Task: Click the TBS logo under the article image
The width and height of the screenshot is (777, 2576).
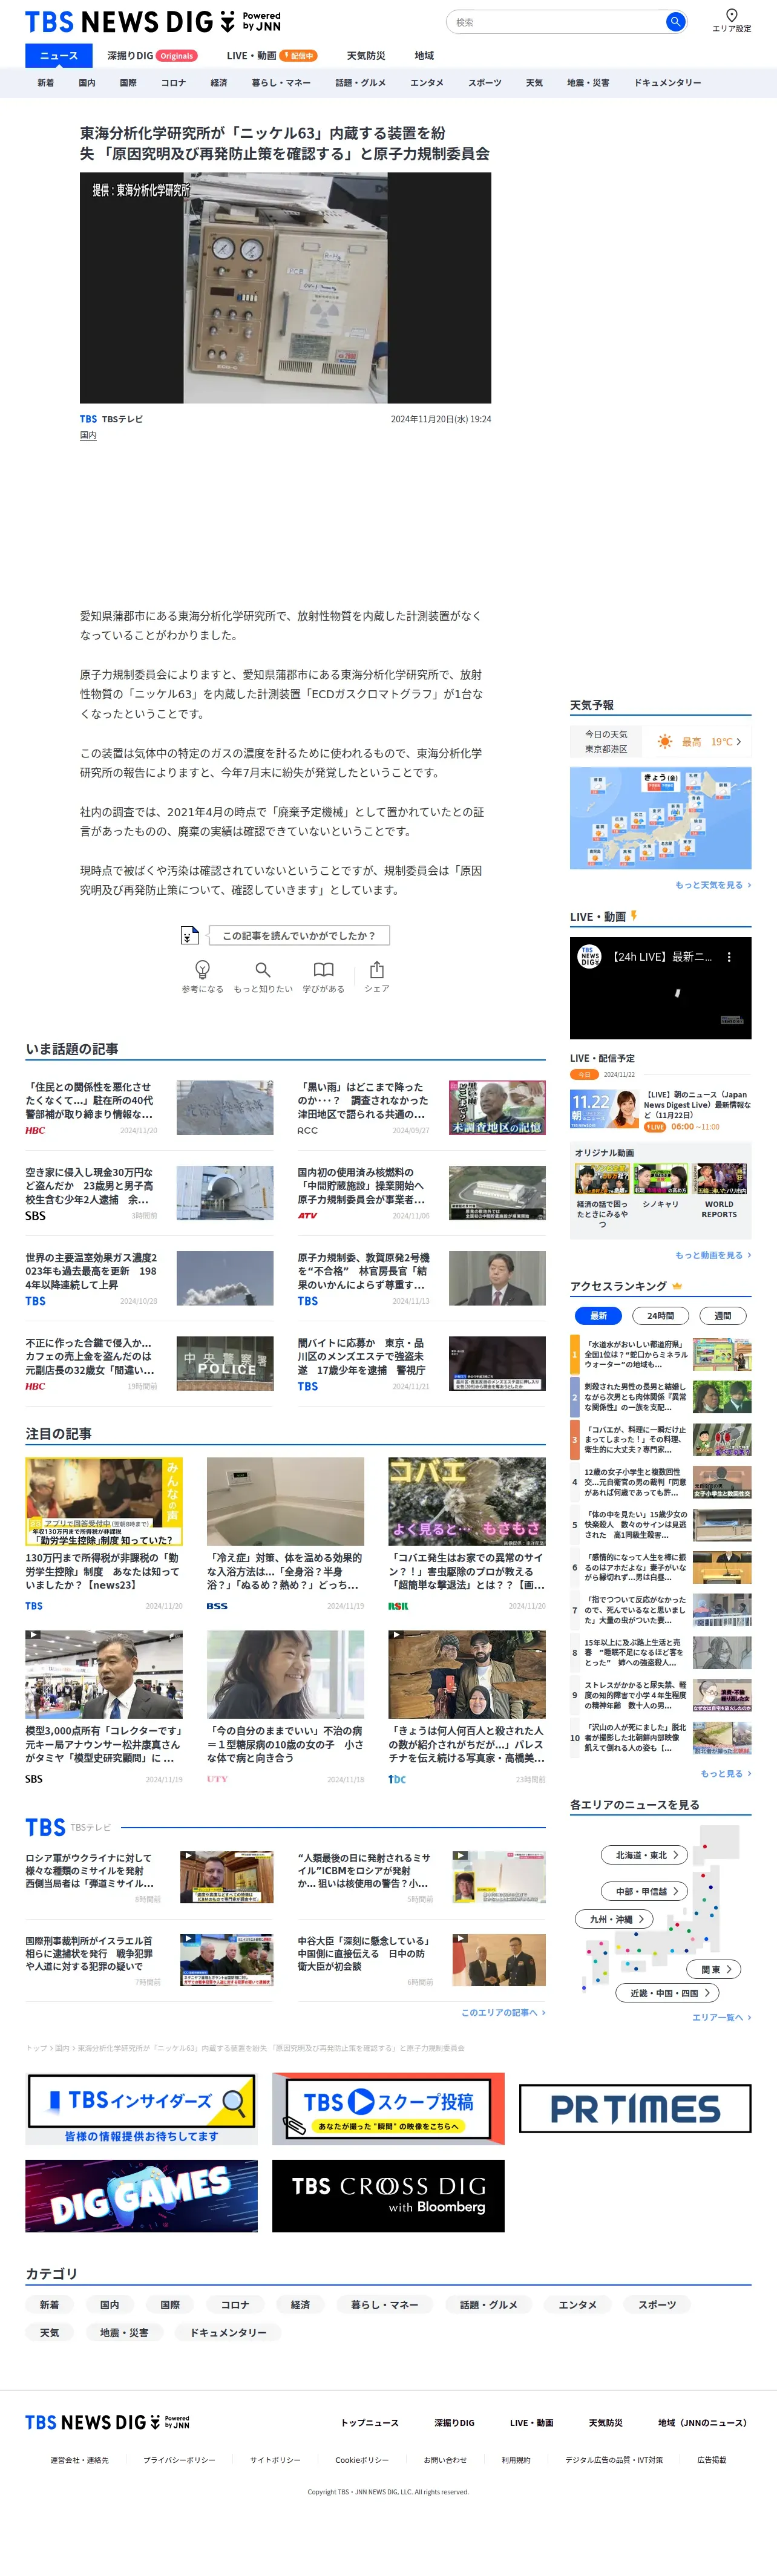Action: pos(88,419)
